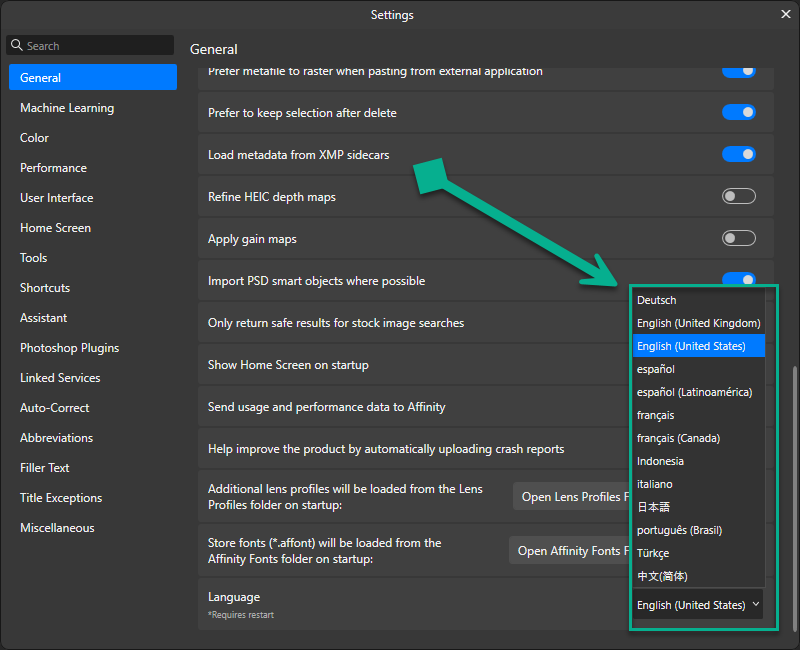The height and width of the screenshot is (650, 800).
Task: Select English (United Kingdom) language option
Action: 698,323
